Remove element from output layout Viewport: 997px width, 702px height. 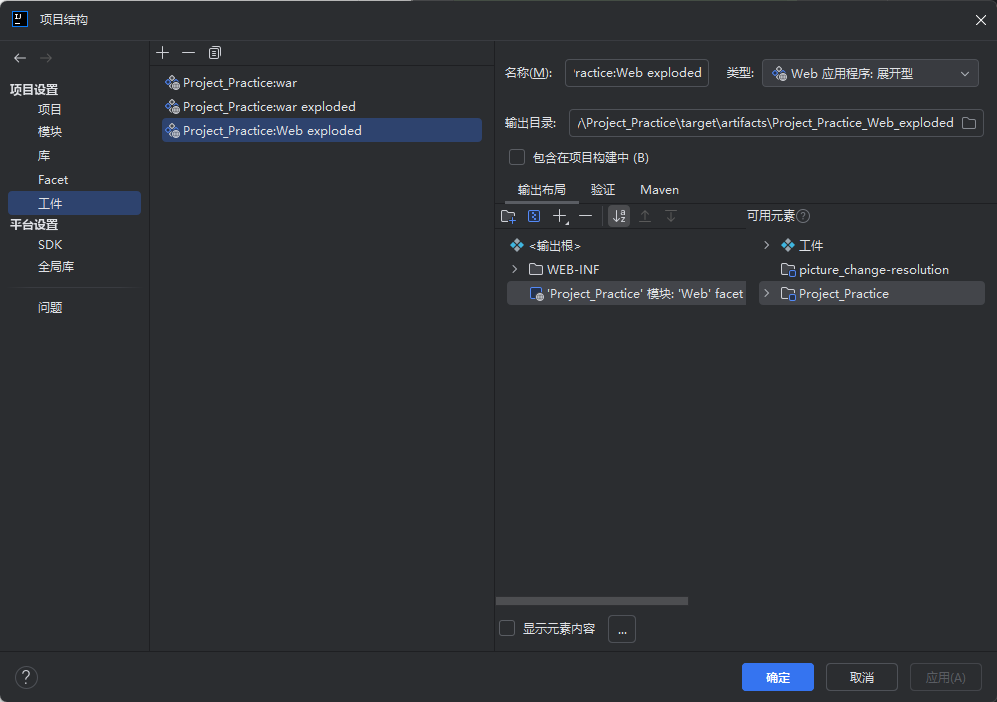(x=586, y=216)
